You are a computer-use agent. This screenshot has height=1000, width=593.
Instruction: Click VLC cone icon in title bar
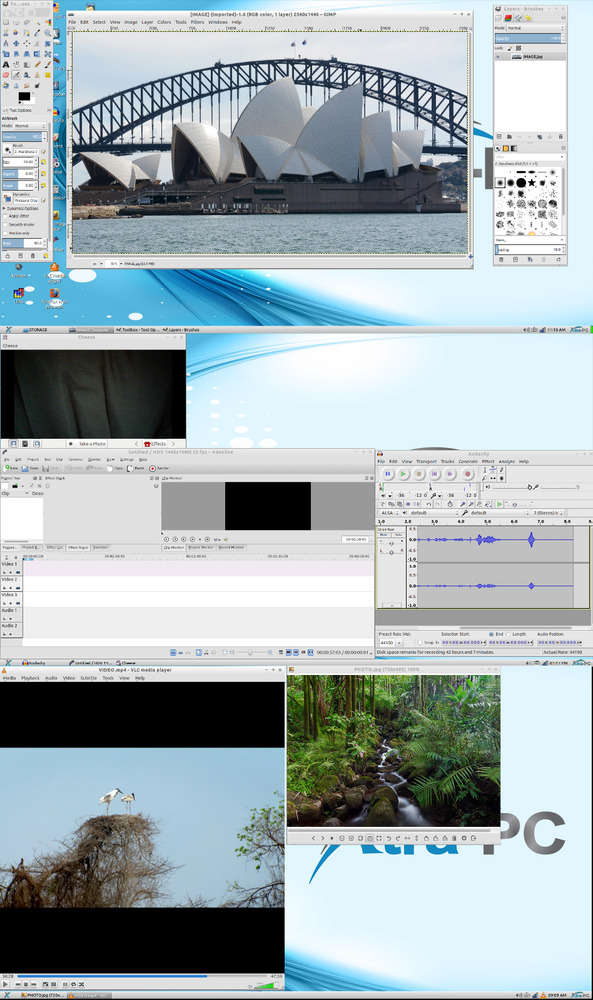tap(4, 670)
